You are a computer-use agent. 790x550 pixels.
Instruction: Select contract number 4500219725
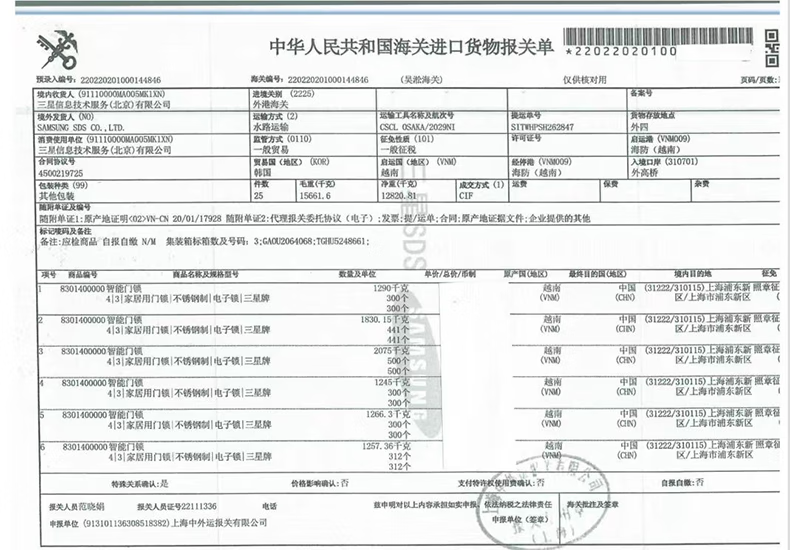(x=60, y=173)
